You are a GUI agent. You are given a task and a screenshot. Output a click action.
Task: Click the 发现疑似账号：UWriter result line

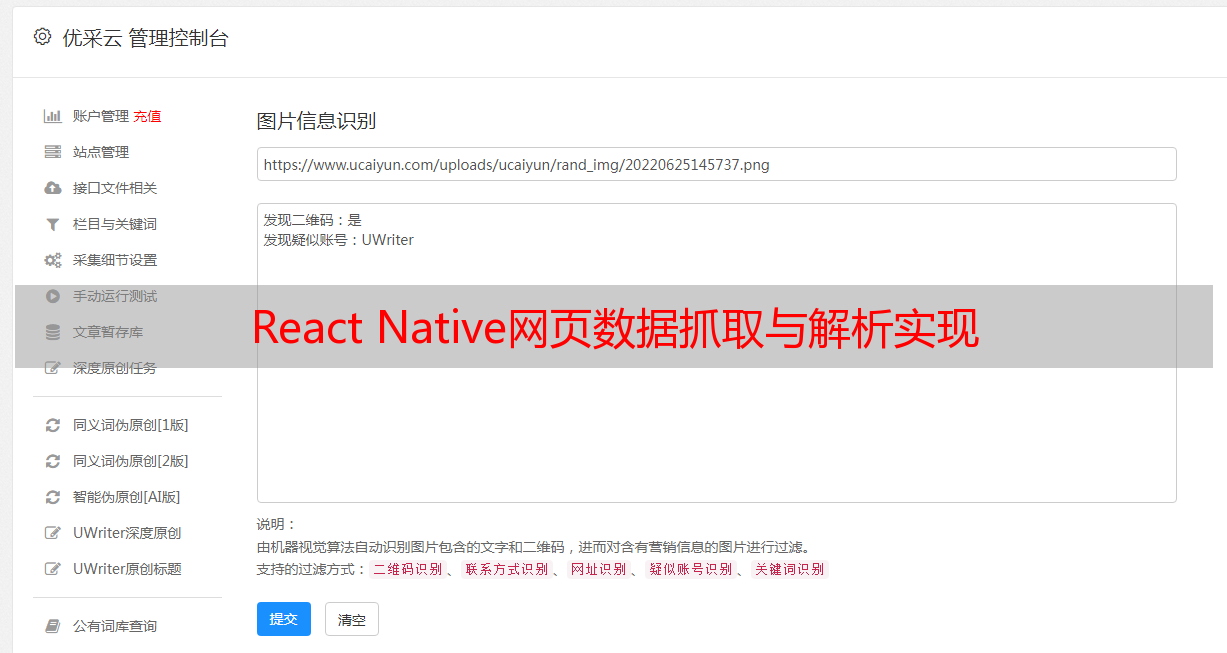339,240
